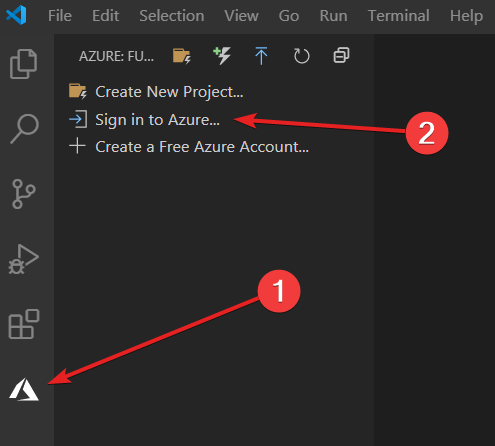Open the Selection menu

(172, 16)
